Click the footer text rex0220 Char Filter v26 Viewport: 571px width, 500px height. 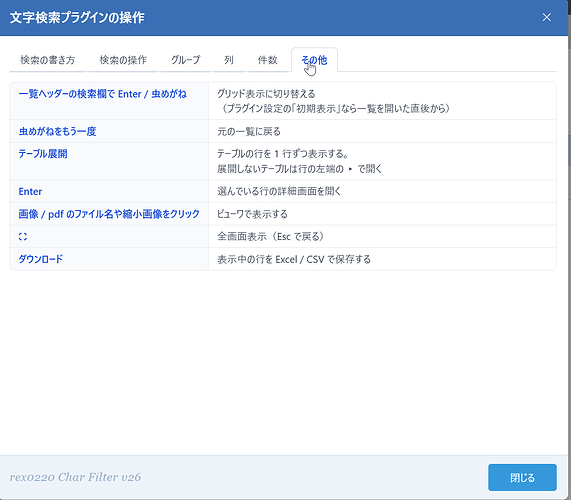(x=75, y=477)
